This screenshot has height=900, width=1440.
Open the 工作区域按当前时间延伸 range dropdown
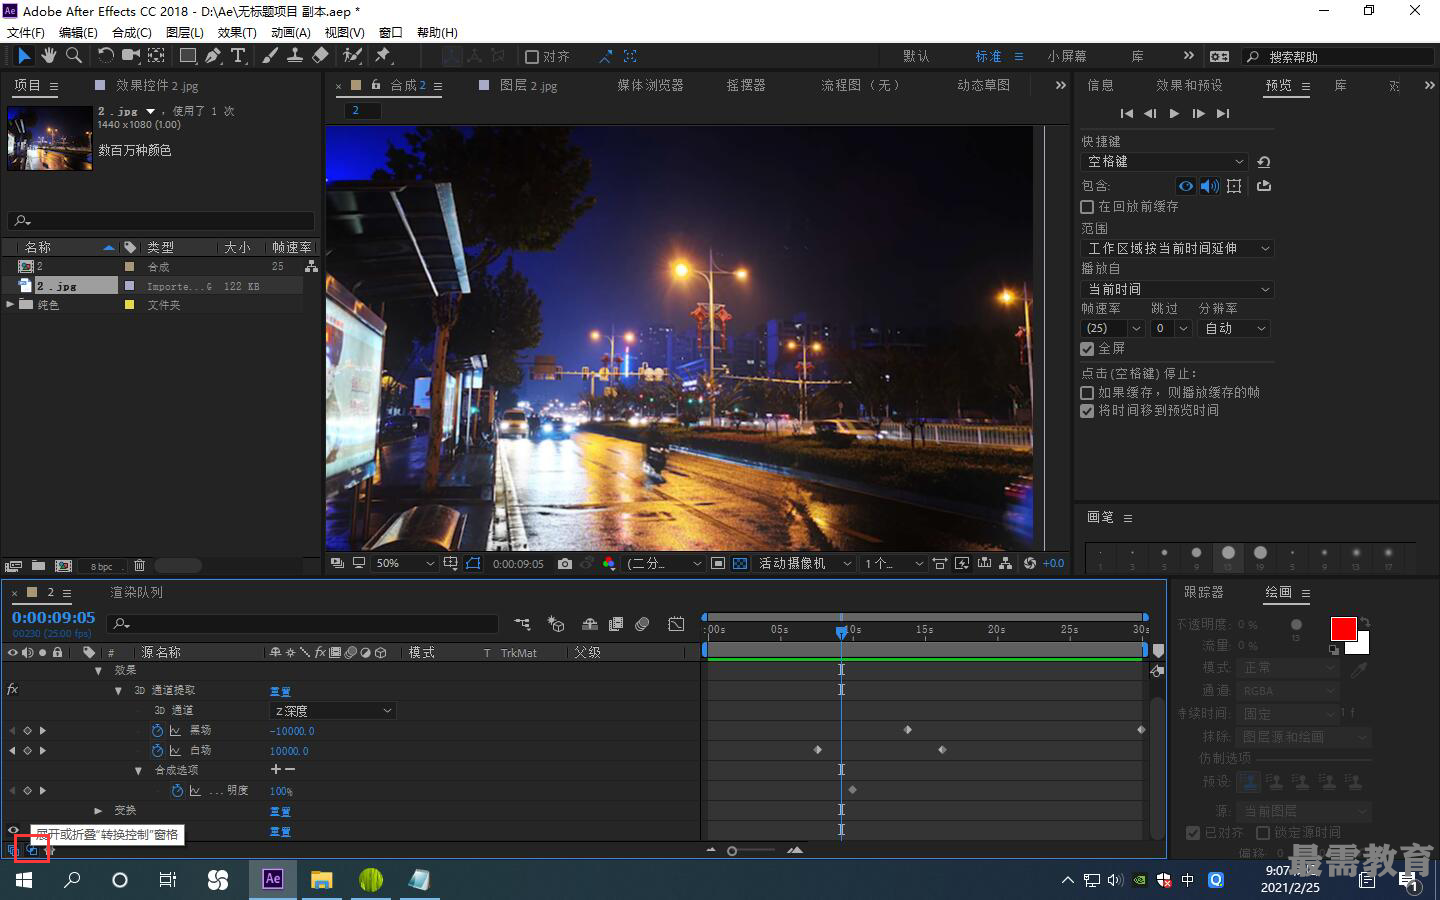1177,248
